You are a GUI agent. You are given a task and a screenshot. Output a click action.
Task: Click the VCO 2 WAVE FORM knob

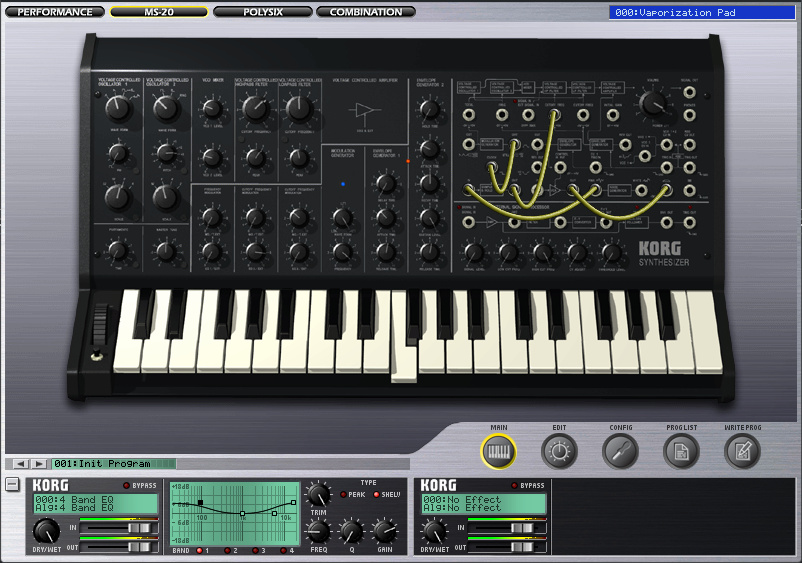166,108
